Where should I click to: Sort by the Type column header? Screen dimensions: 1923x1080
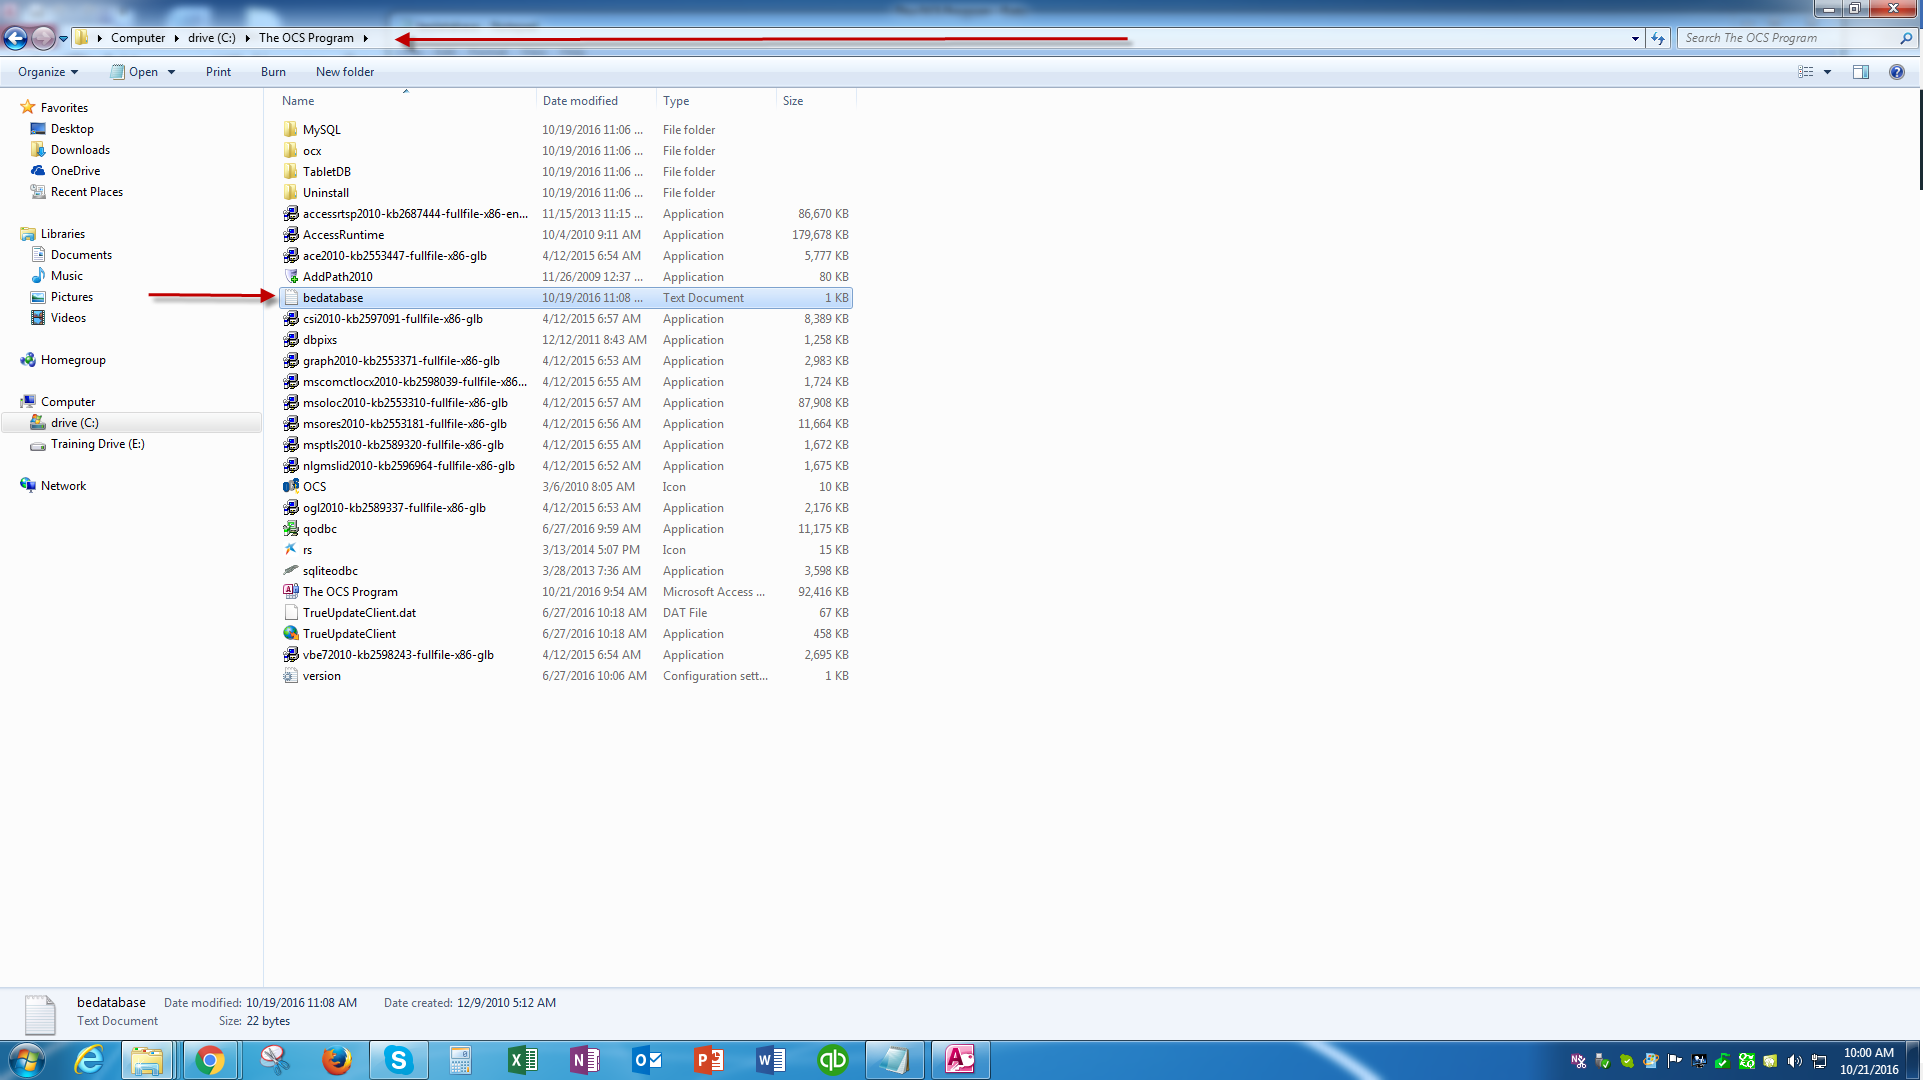(716, 101)
